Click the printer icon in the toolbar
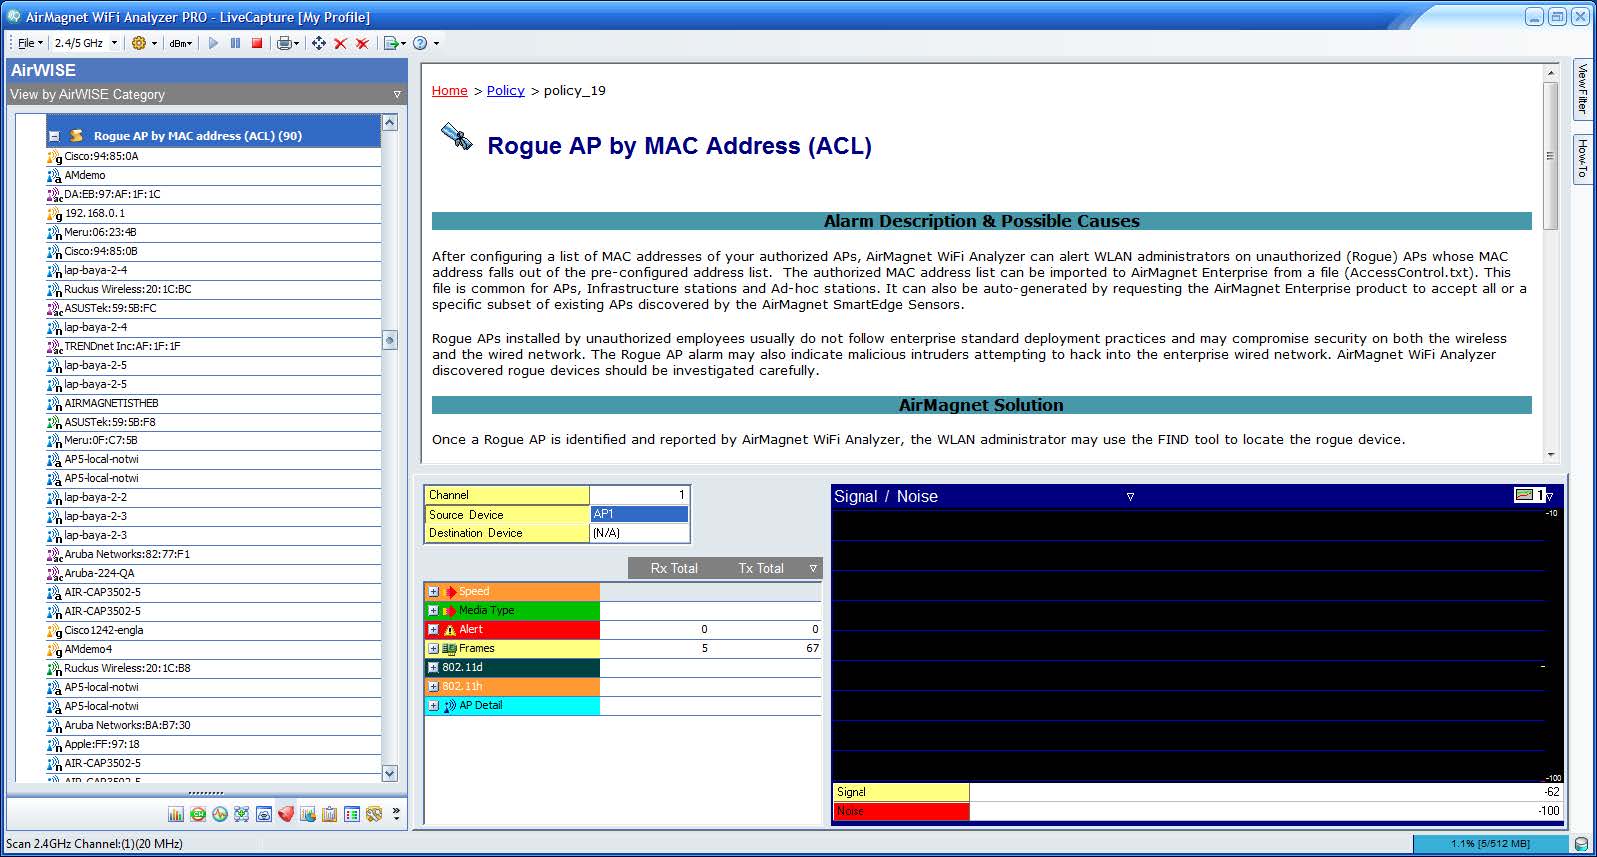Screen dimensions: 1597x857 tap(284, 43)
